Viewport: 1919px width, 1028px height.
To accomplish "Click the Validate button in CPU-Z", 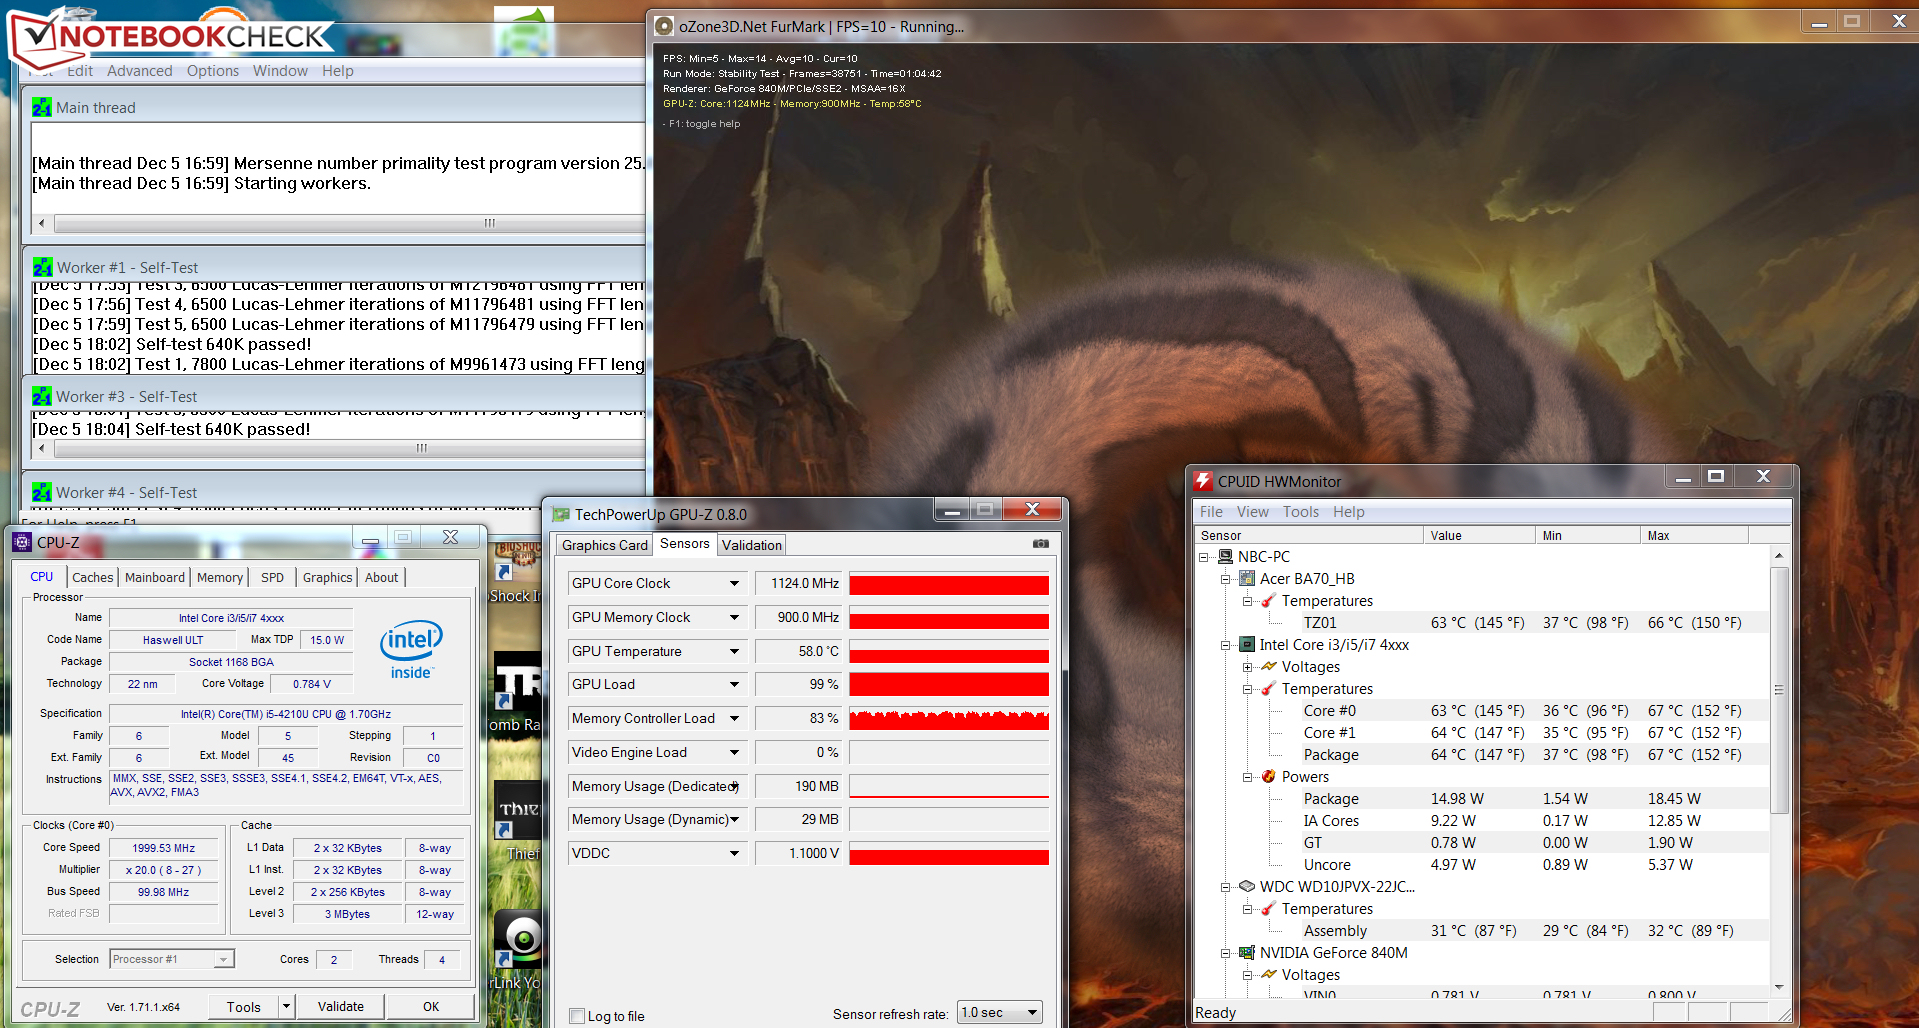I will (x=341, y=1006).
